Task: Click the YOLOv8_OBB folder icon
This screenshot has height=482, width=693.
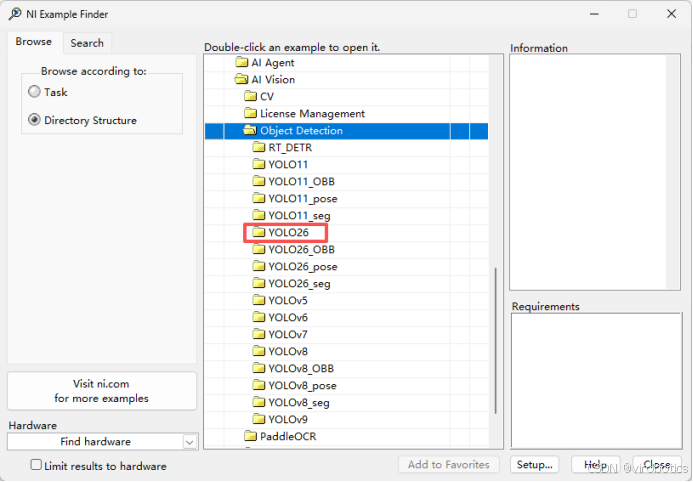Action: pyautogui.click(x=259, y=368)
